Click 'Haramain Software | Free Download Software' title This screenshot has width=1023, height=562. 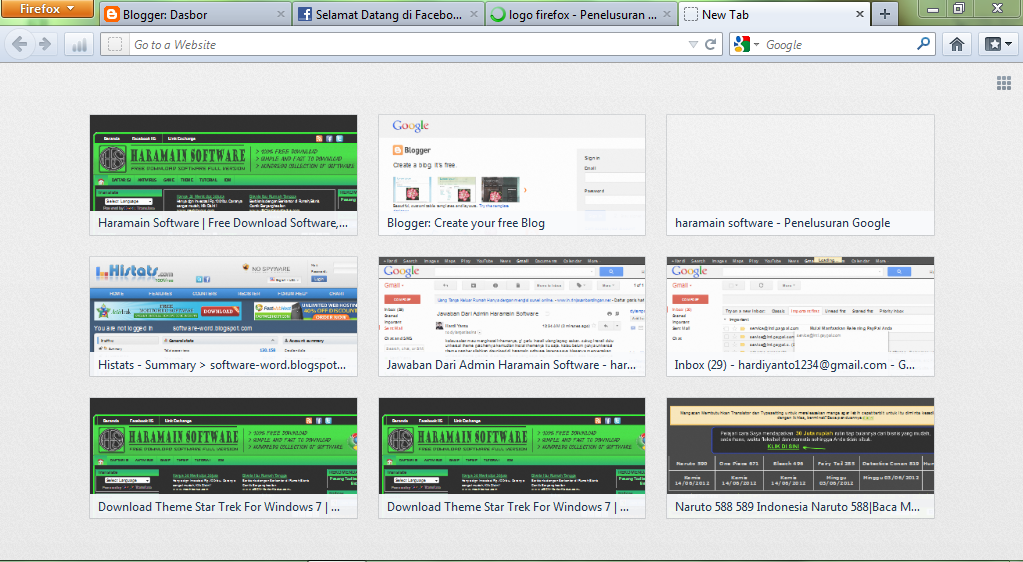pos(222,223)
